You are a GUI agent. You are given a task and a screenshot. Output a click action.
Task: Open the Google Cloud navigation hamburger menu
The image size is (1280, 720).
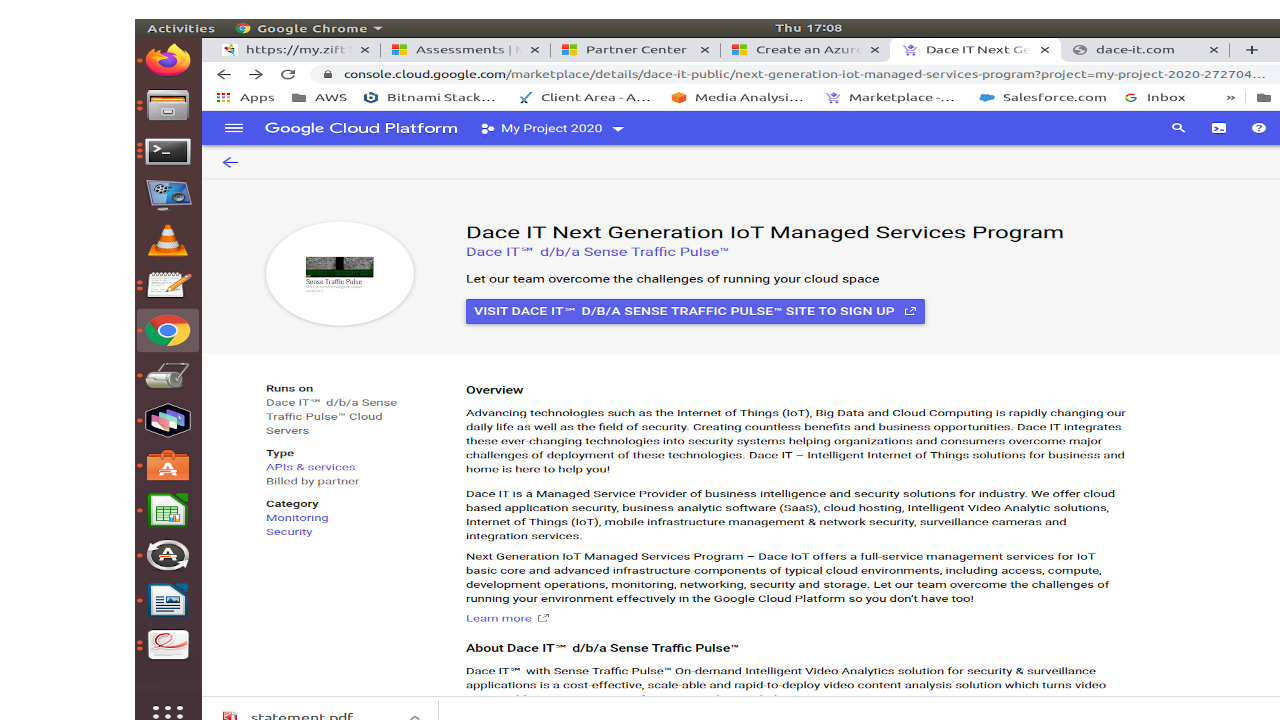click(234, 128)
